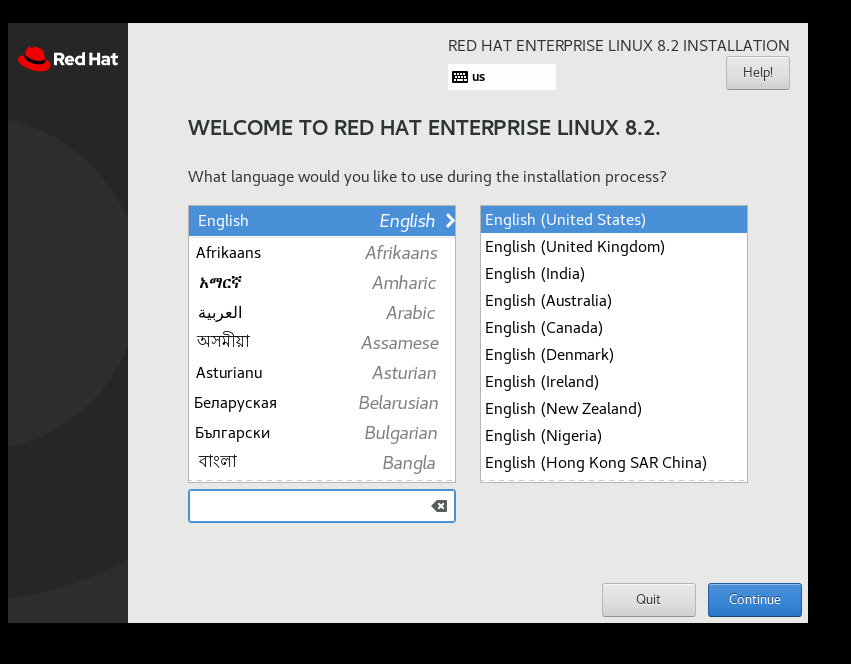Select English (Canada) locale
851x664 pixels.
(x=614, y=327)
